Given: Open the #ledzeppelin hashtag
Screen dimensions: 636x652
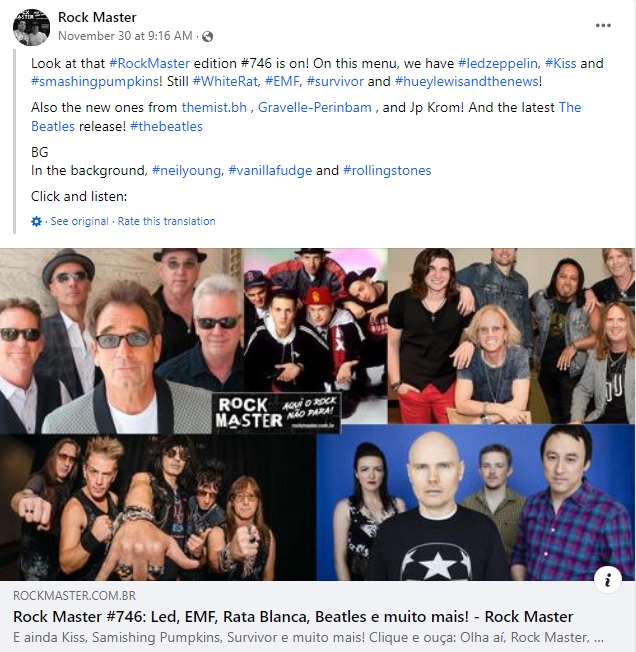Looking at the screenshot, I should coord(498,63).
